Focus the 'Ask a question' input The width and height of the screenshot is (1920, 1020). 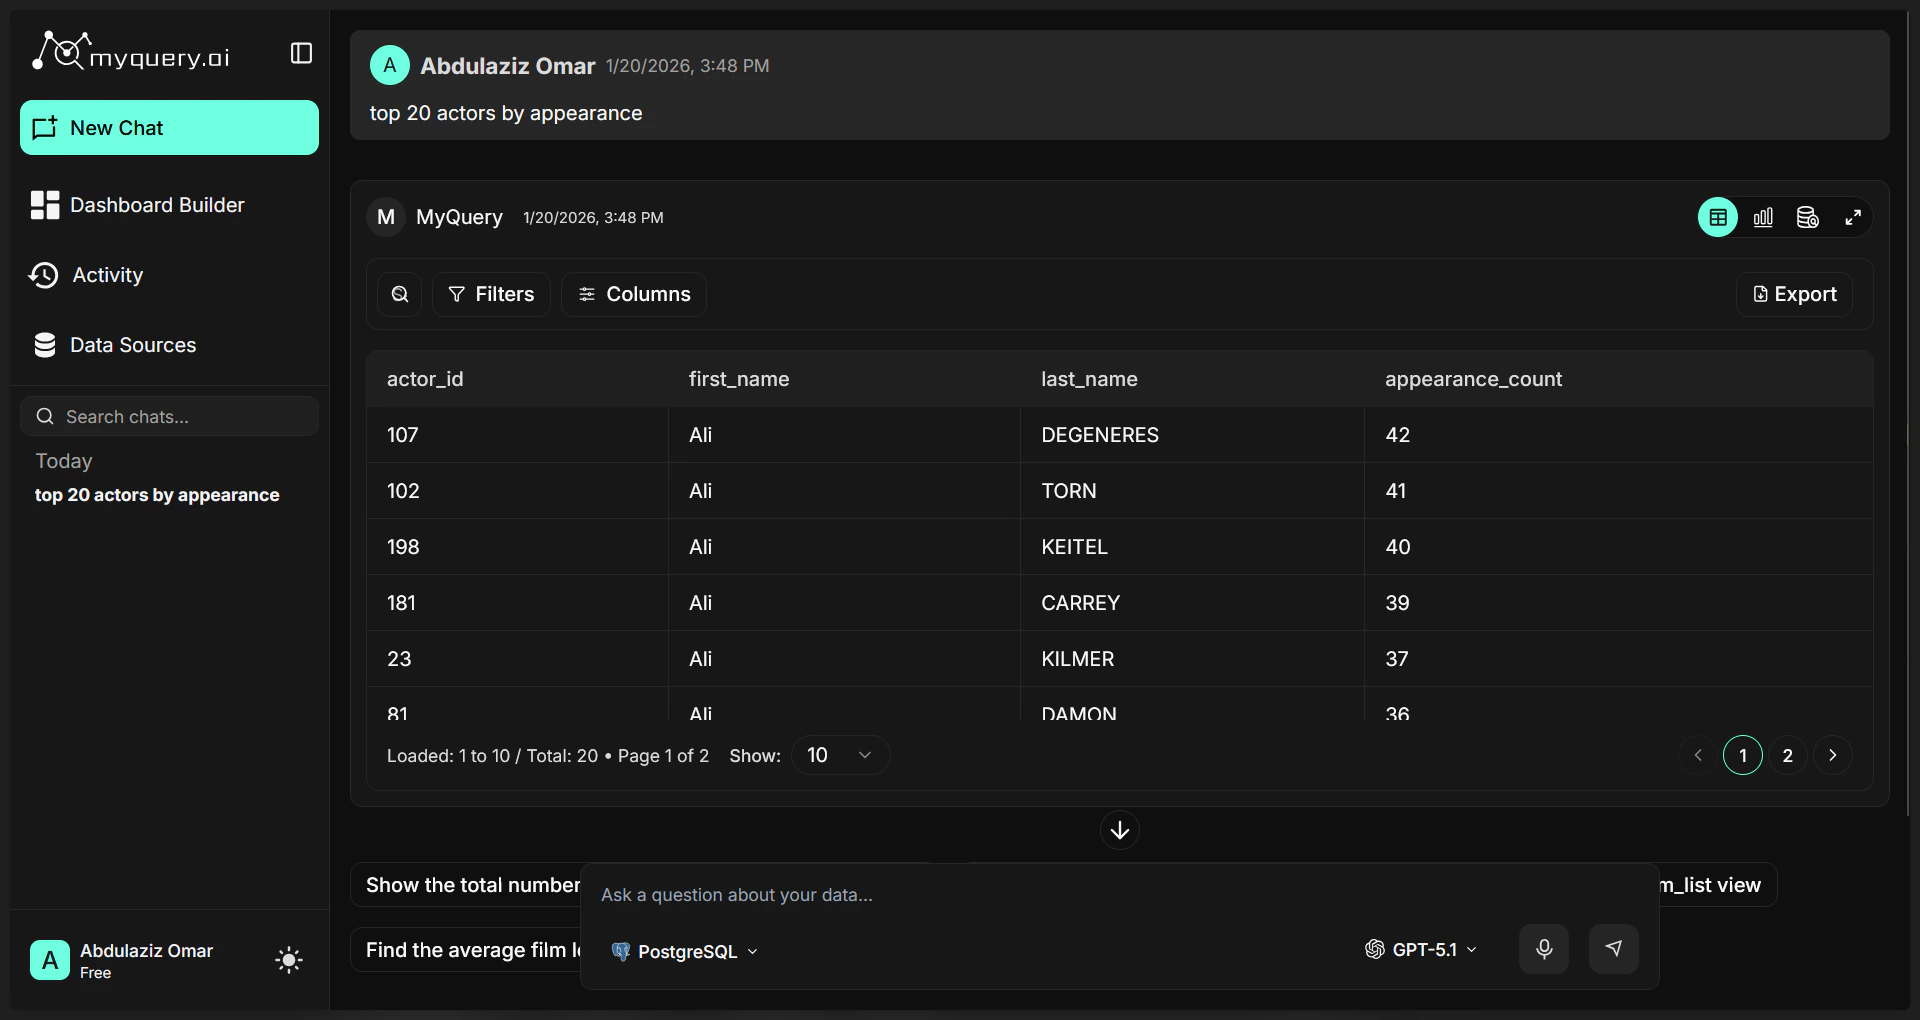click(1119, 895)
